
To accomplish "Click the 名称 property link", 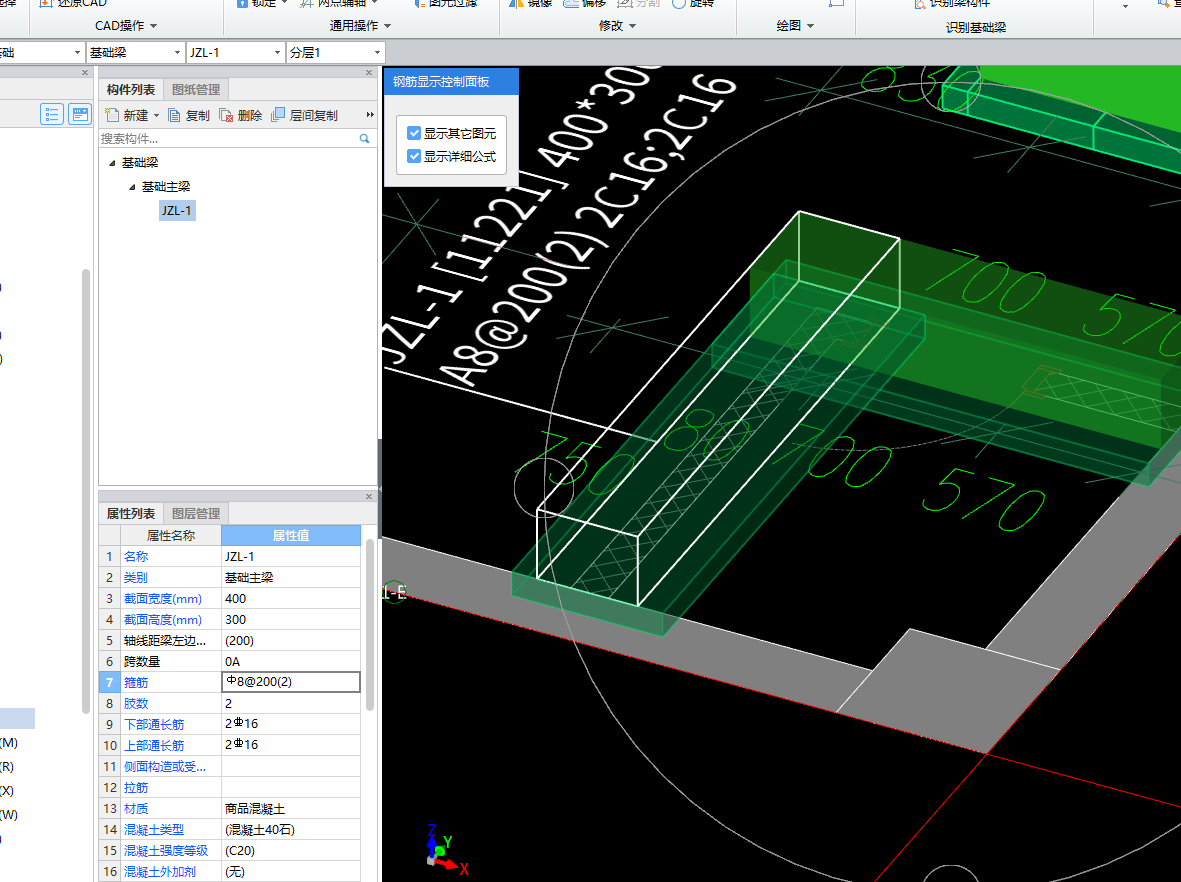I will [x=136, y=557].
